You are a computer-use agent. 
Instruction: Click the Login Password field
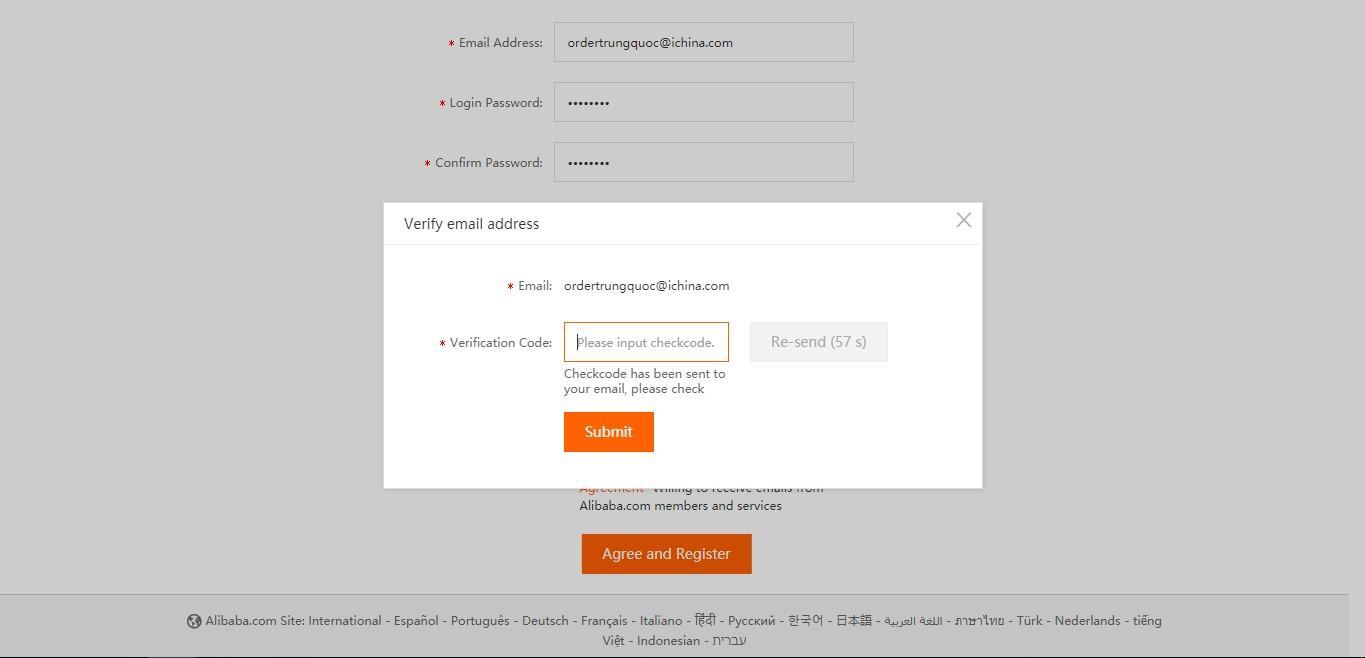703,102
